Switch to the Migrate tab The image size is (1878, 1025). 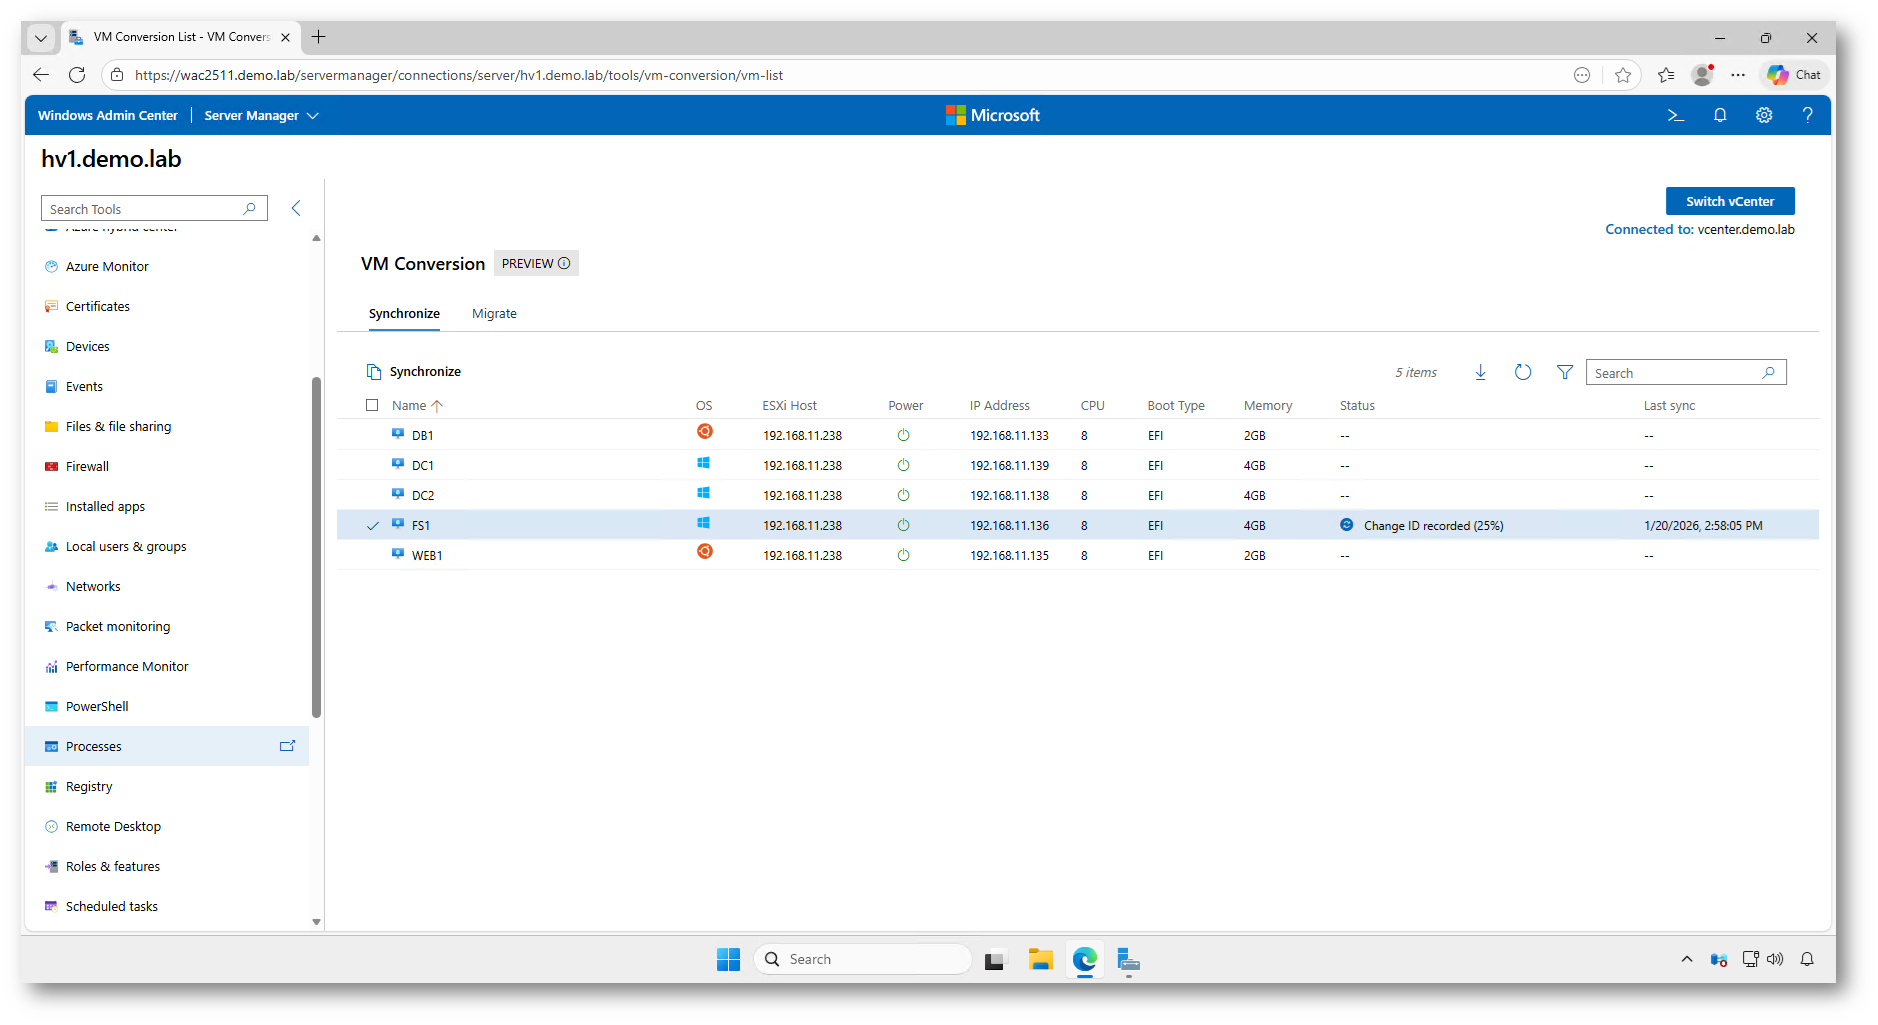pyautogui.click(x=494, y=314)
